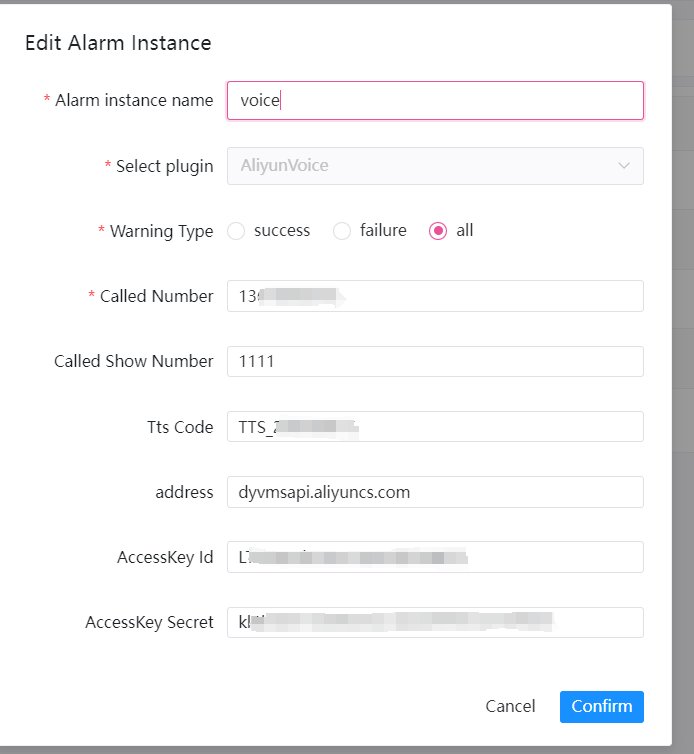The height and width of the screenshot is (754, 694).
Task: Click the Select plugin label
Action: pos(164,166)
